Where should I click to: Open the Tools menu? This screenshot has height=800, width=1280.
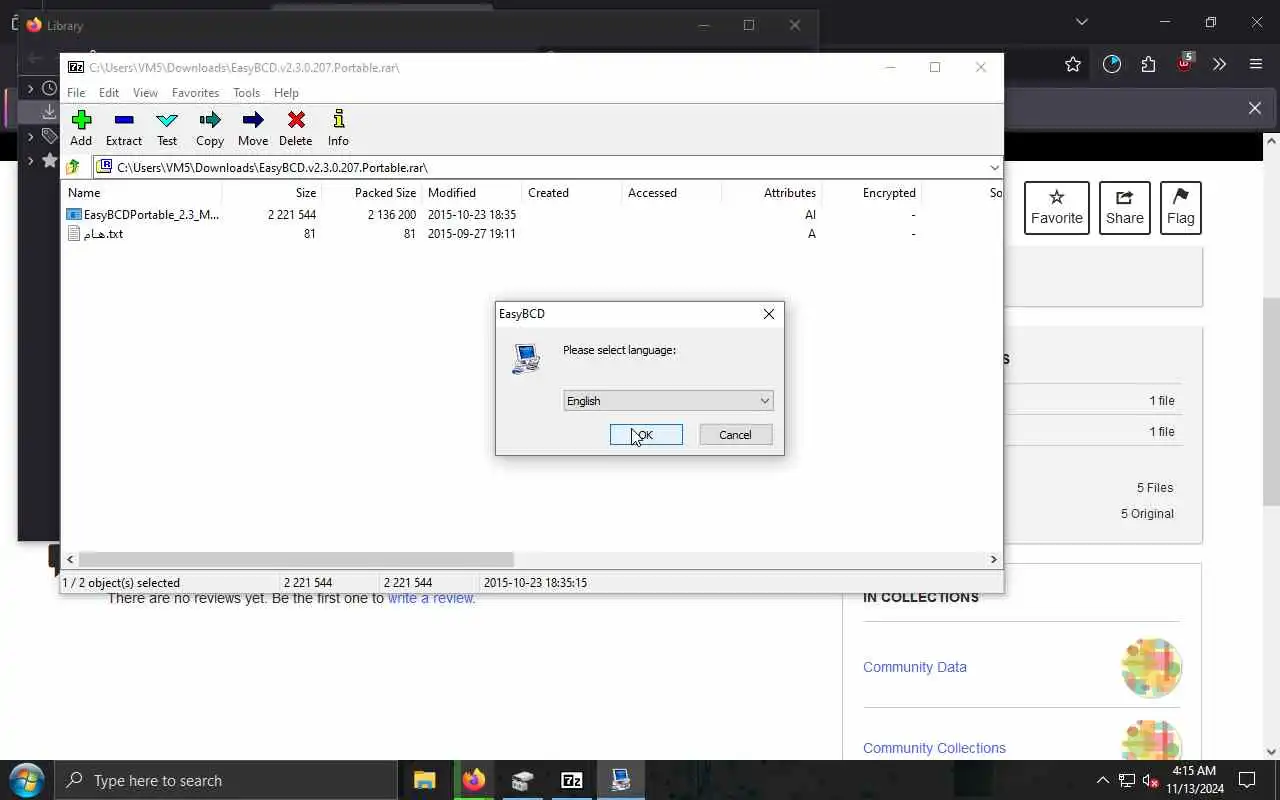pos(246,93)
